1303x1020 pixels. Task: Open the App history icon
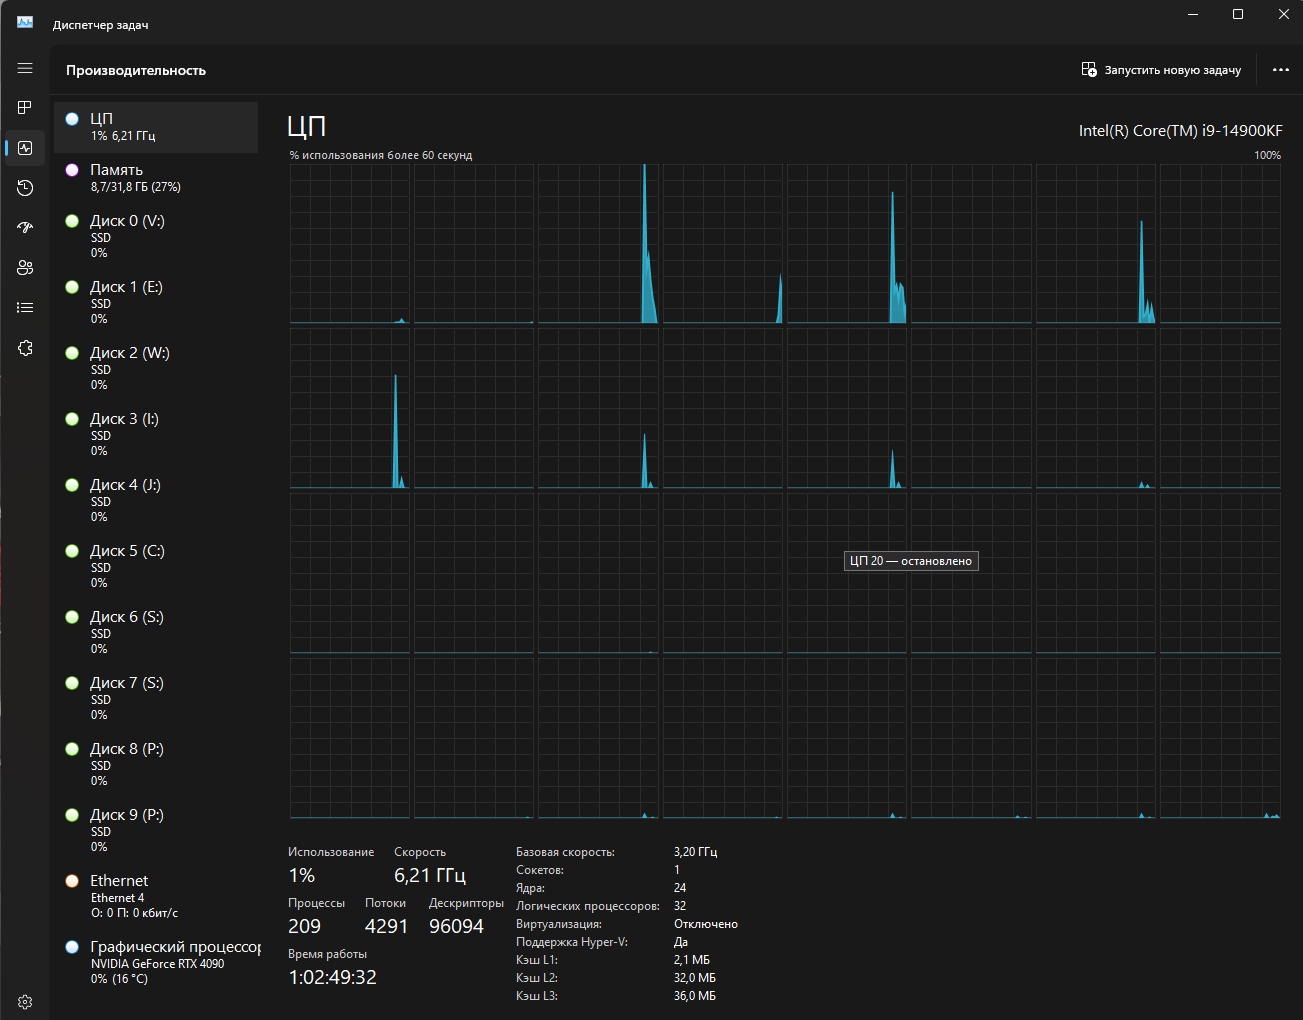[x=25, y=188]
